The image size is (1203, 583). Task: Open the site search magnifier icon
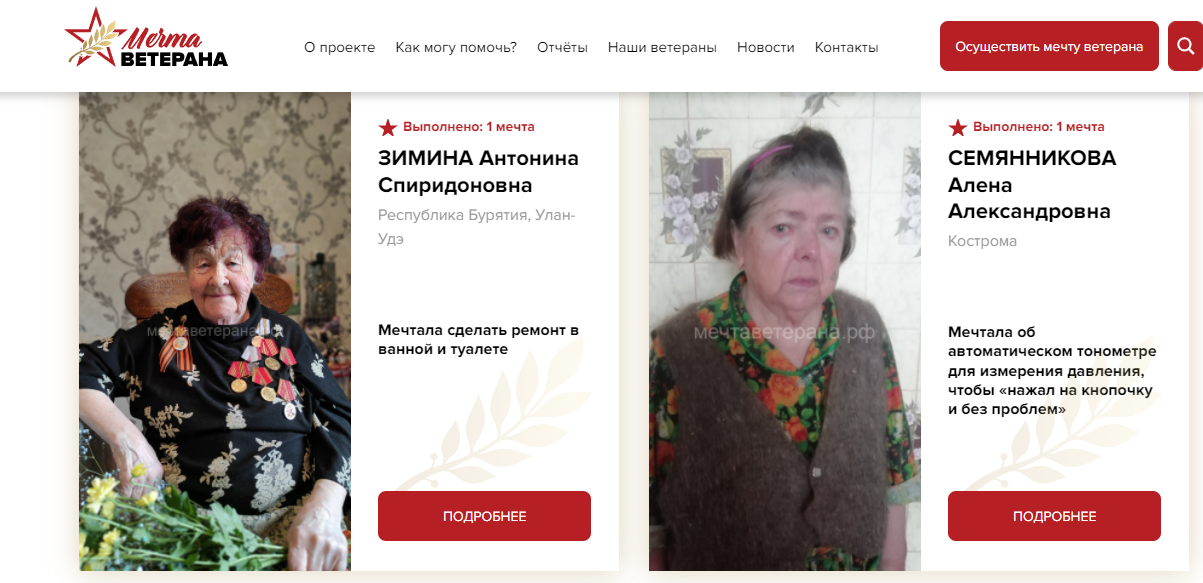click(x=1185, y=46)
